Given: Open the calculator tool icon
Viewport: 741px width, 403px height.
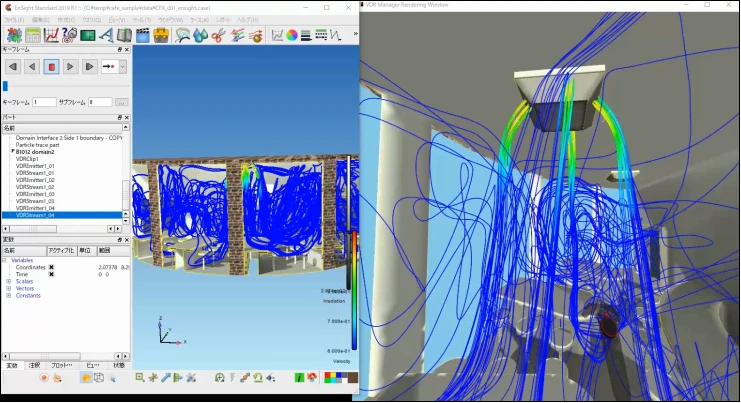Looking at the screenshot, I should tap(33, 35).
